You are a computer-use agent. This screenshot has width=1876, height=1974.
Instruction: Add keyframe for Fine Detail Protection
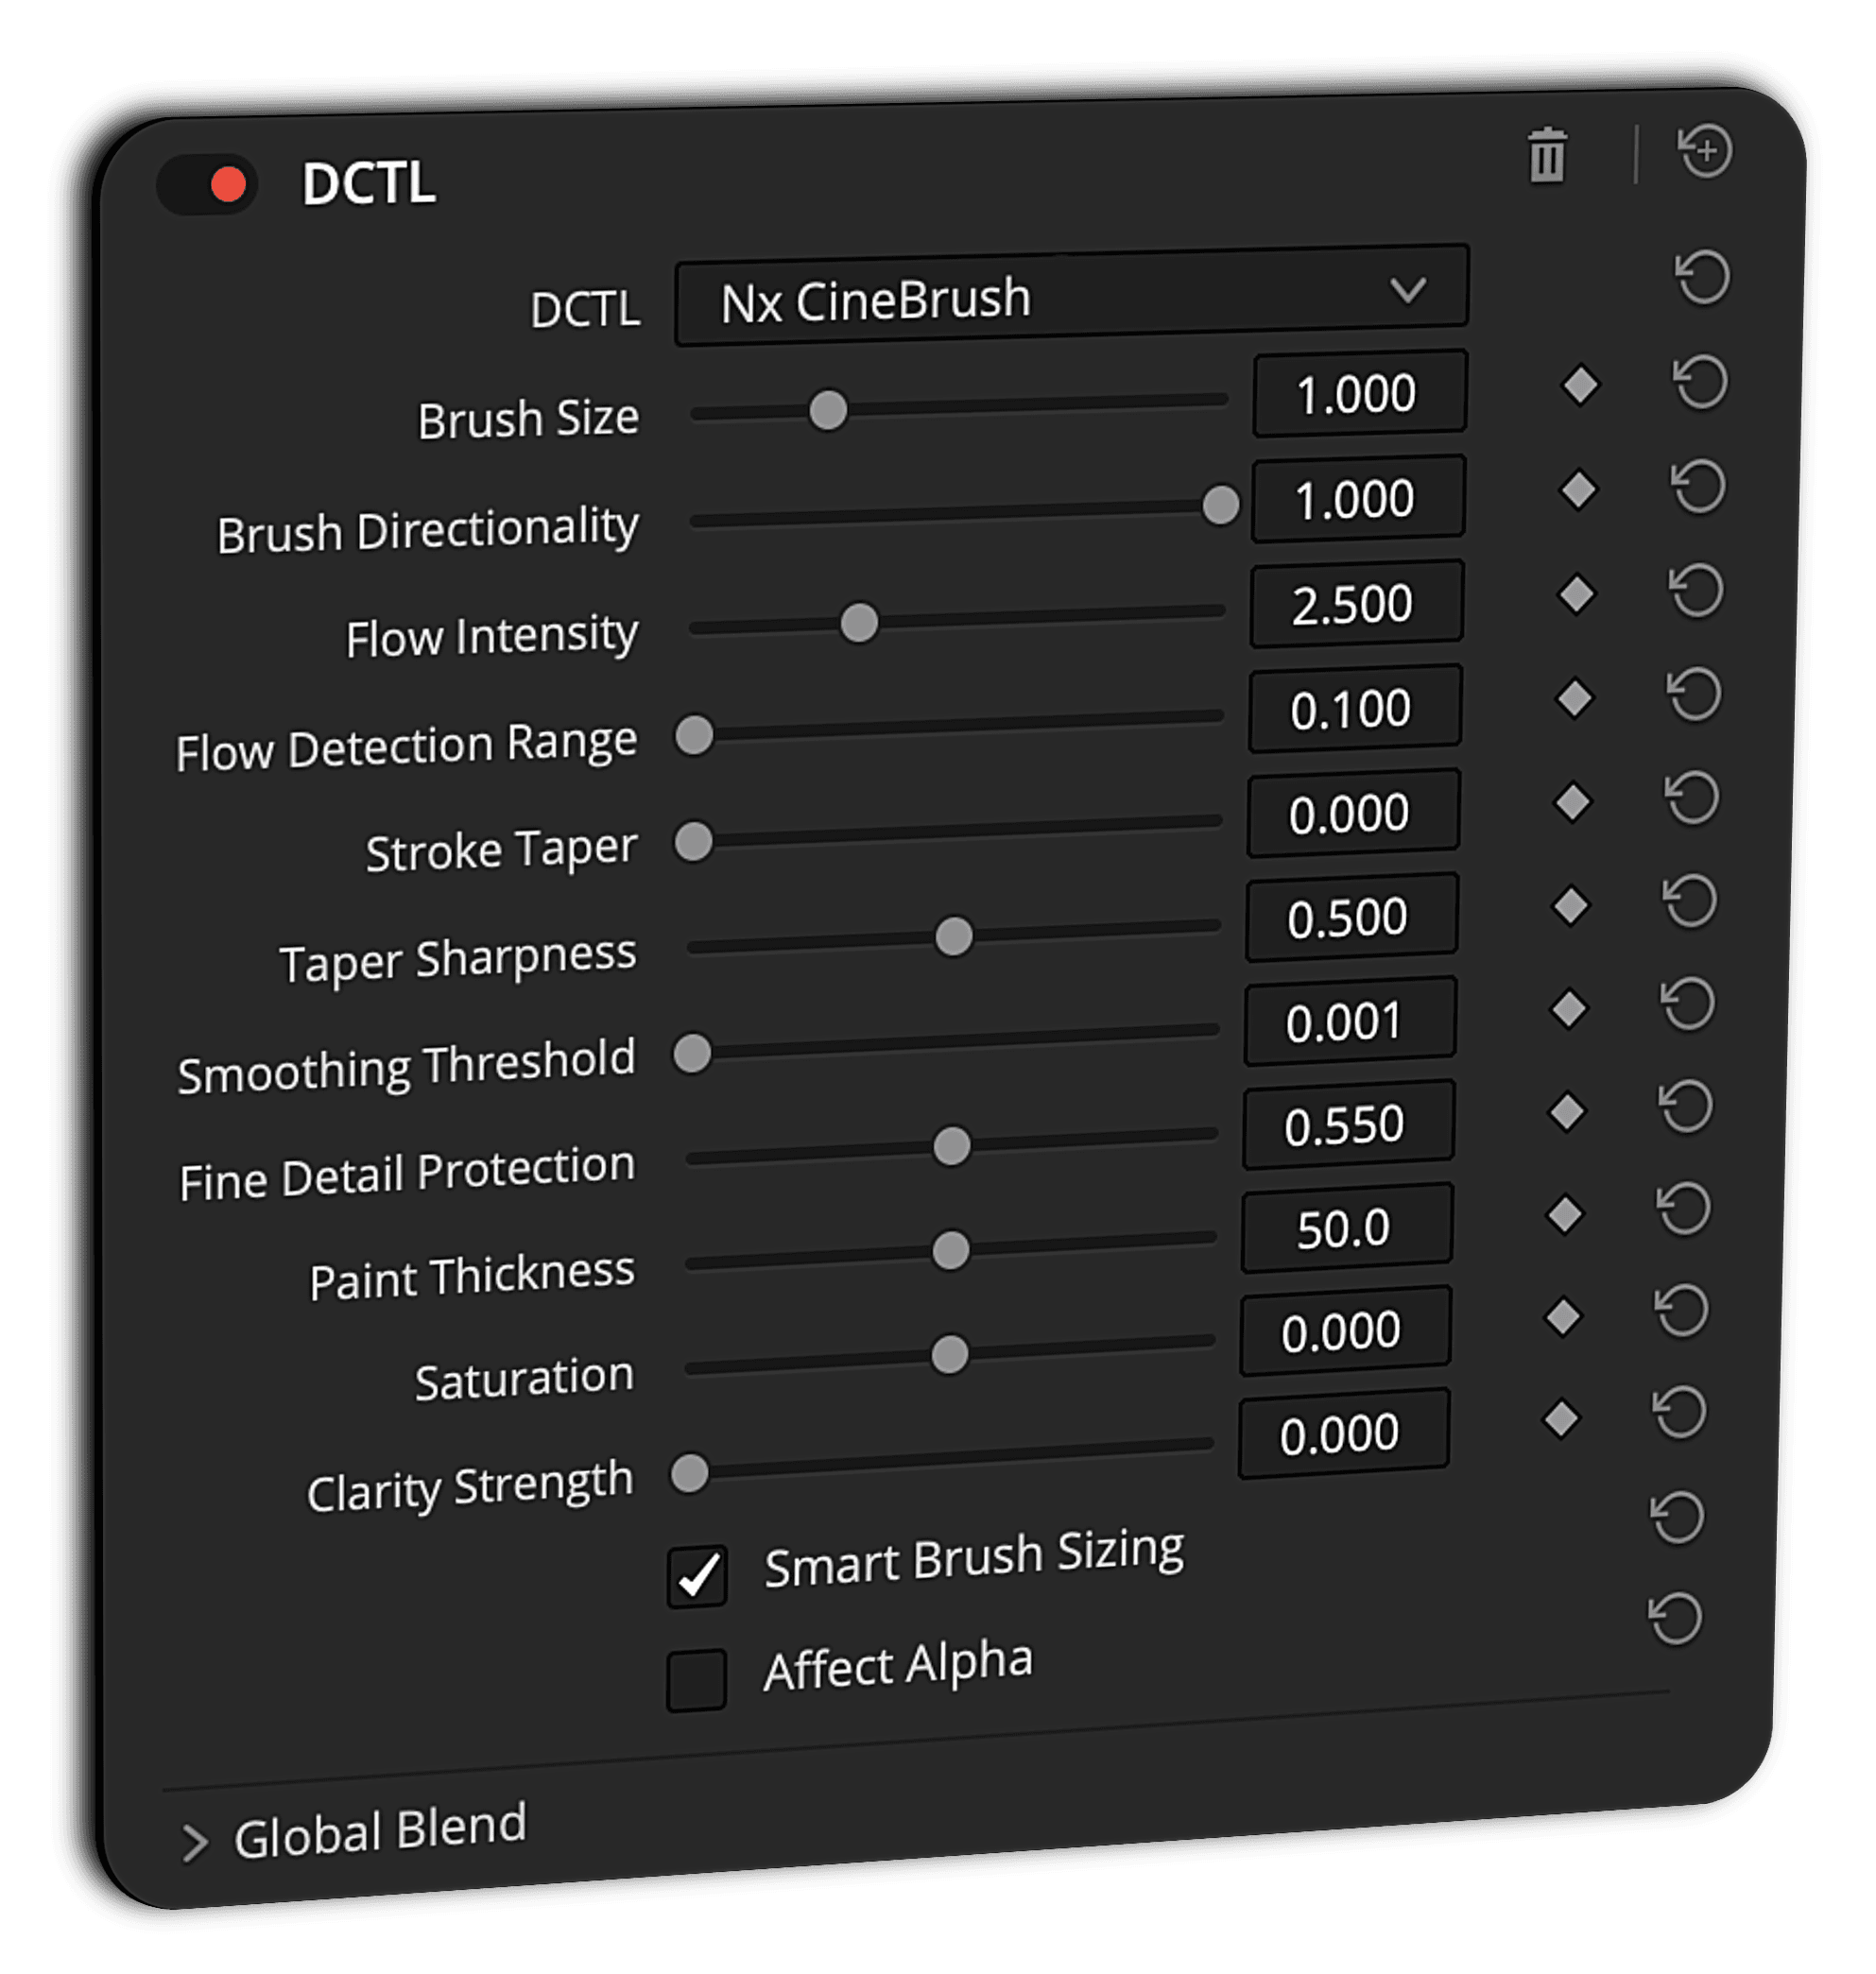point(1567,1112)
